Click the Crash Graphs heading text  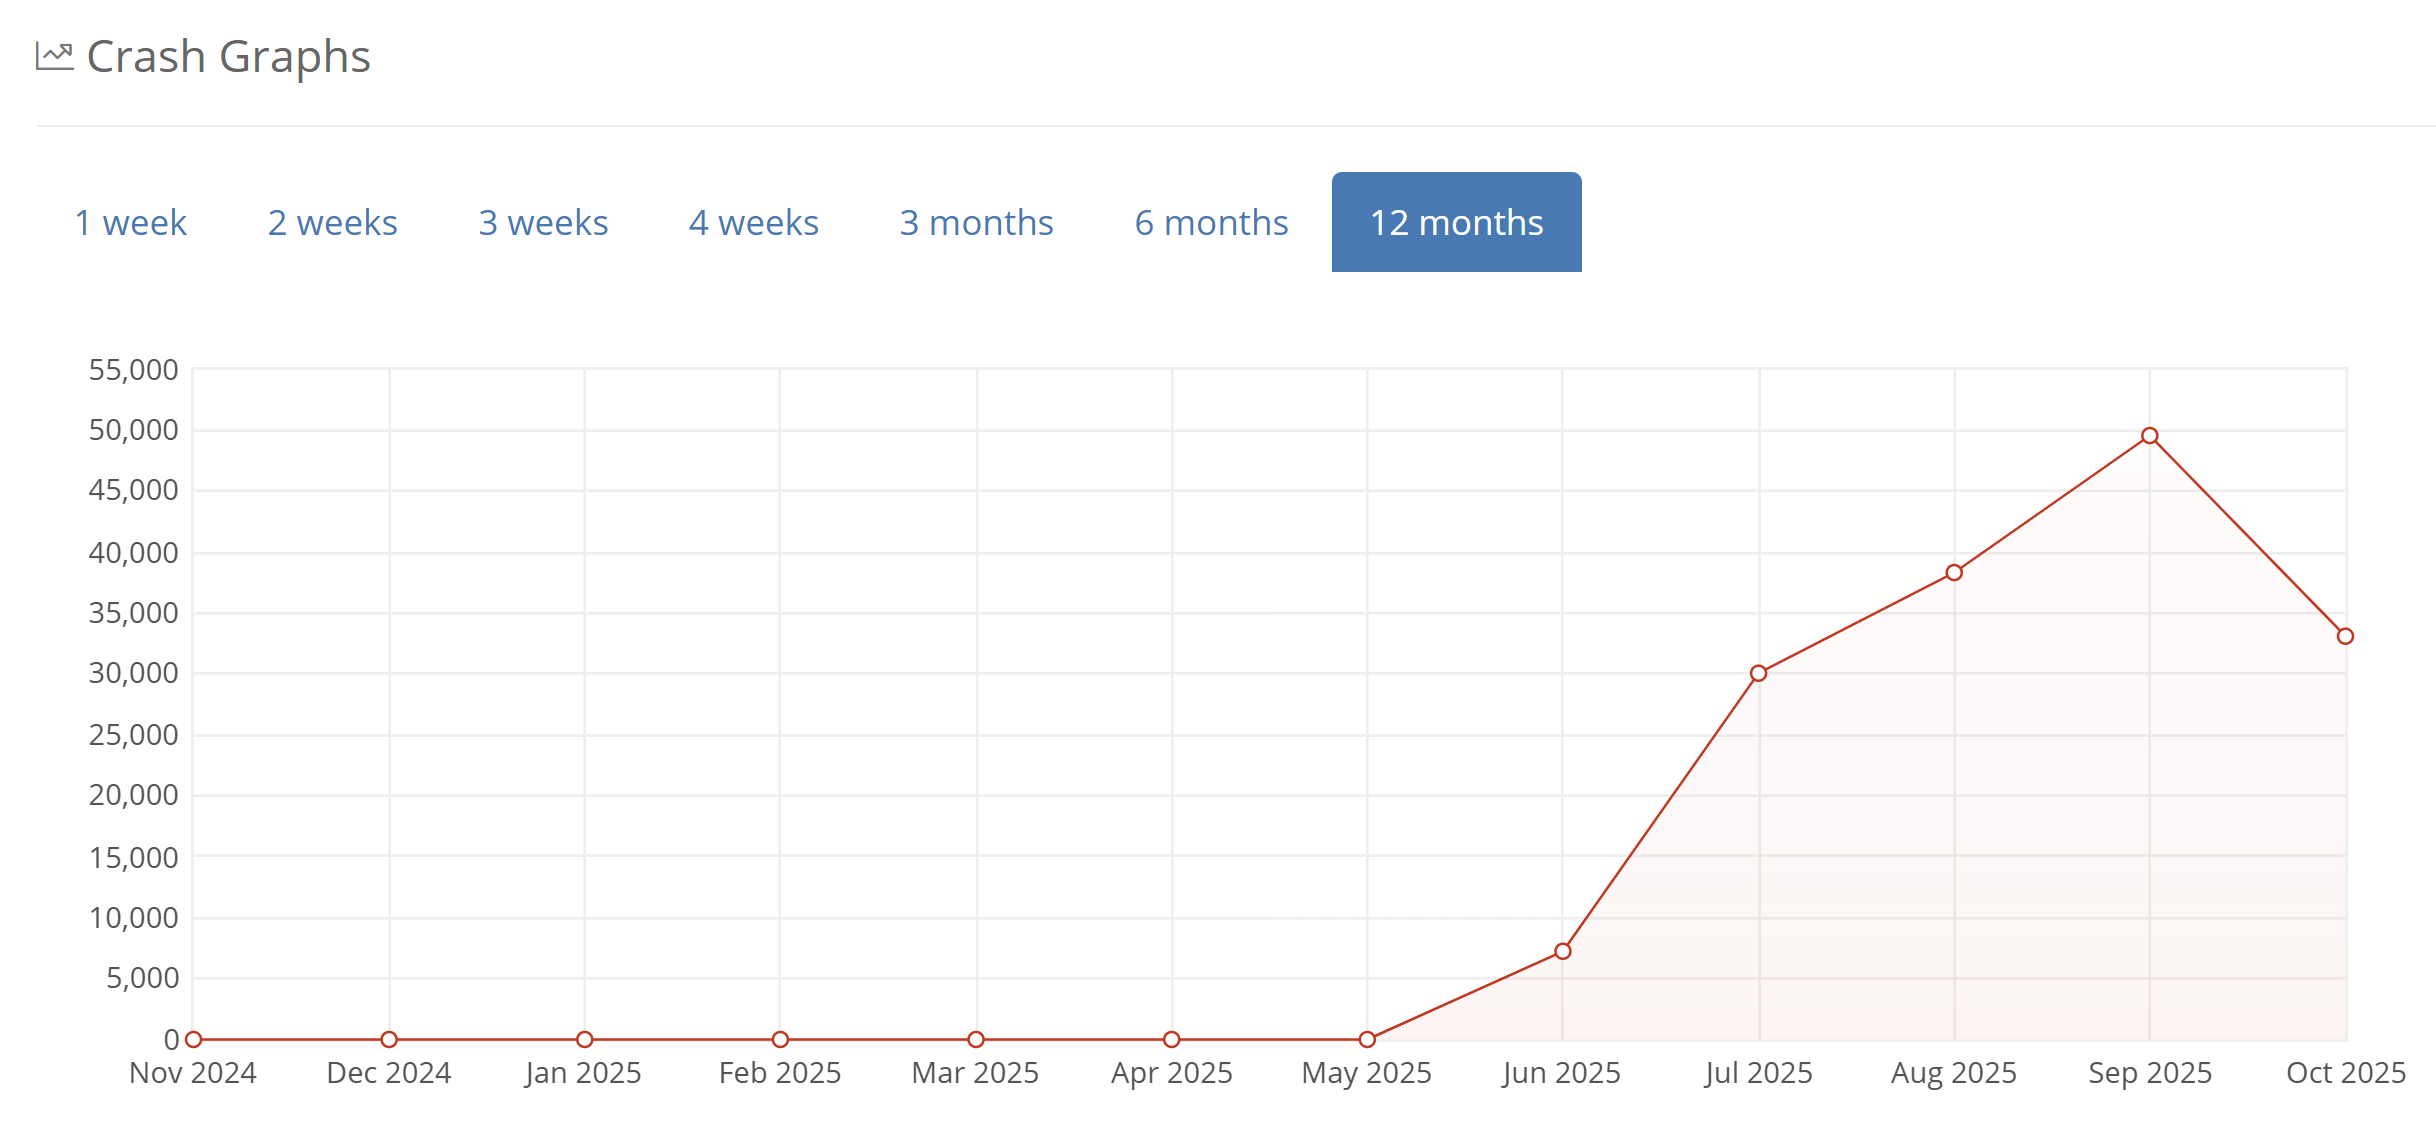pyautogui.click(x=225, y=56)
